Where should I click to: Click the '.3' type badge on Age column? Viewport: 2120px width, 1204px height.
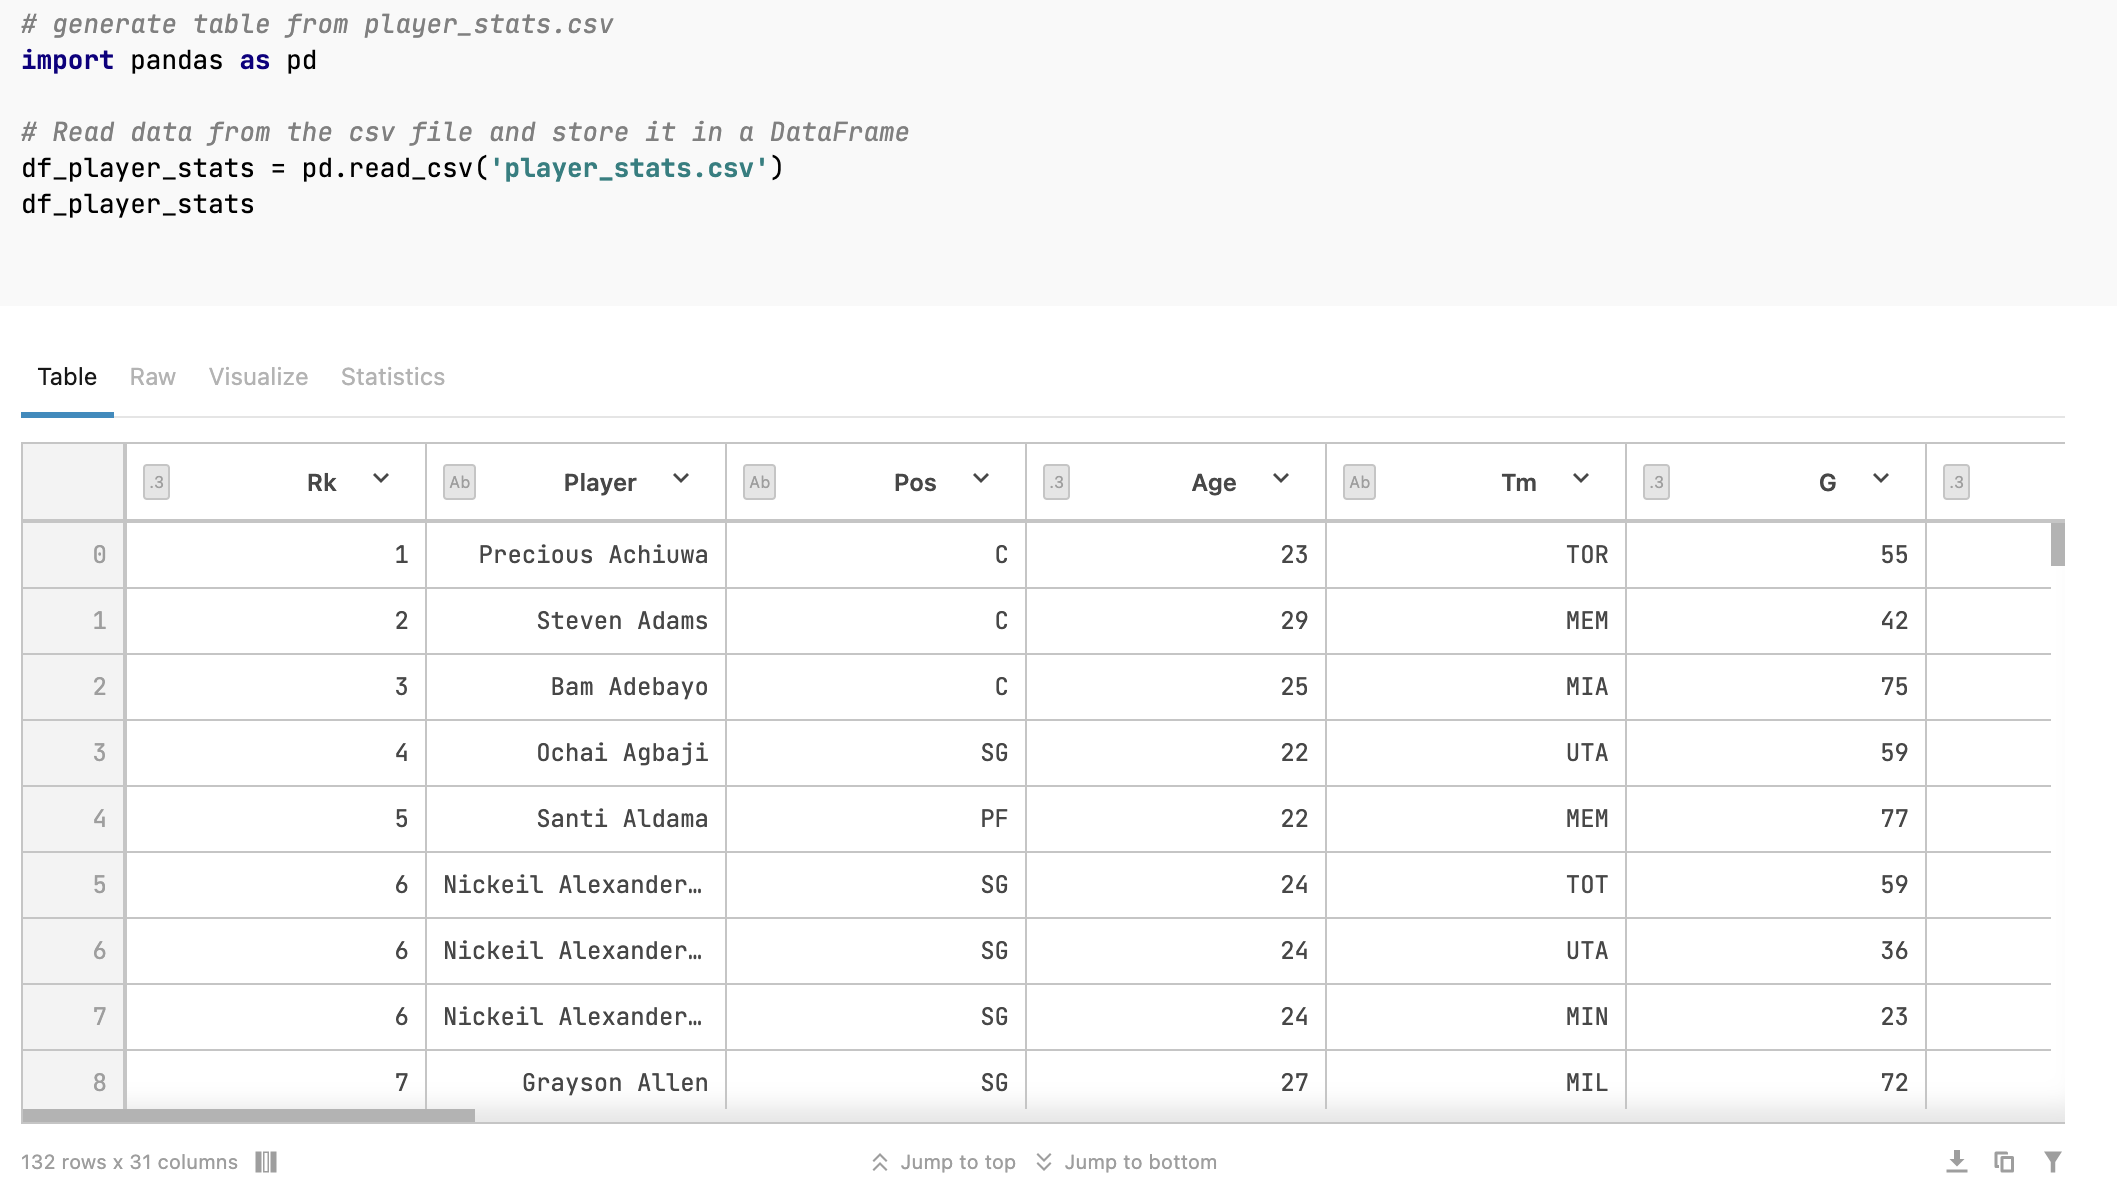tap(1056, 482)
